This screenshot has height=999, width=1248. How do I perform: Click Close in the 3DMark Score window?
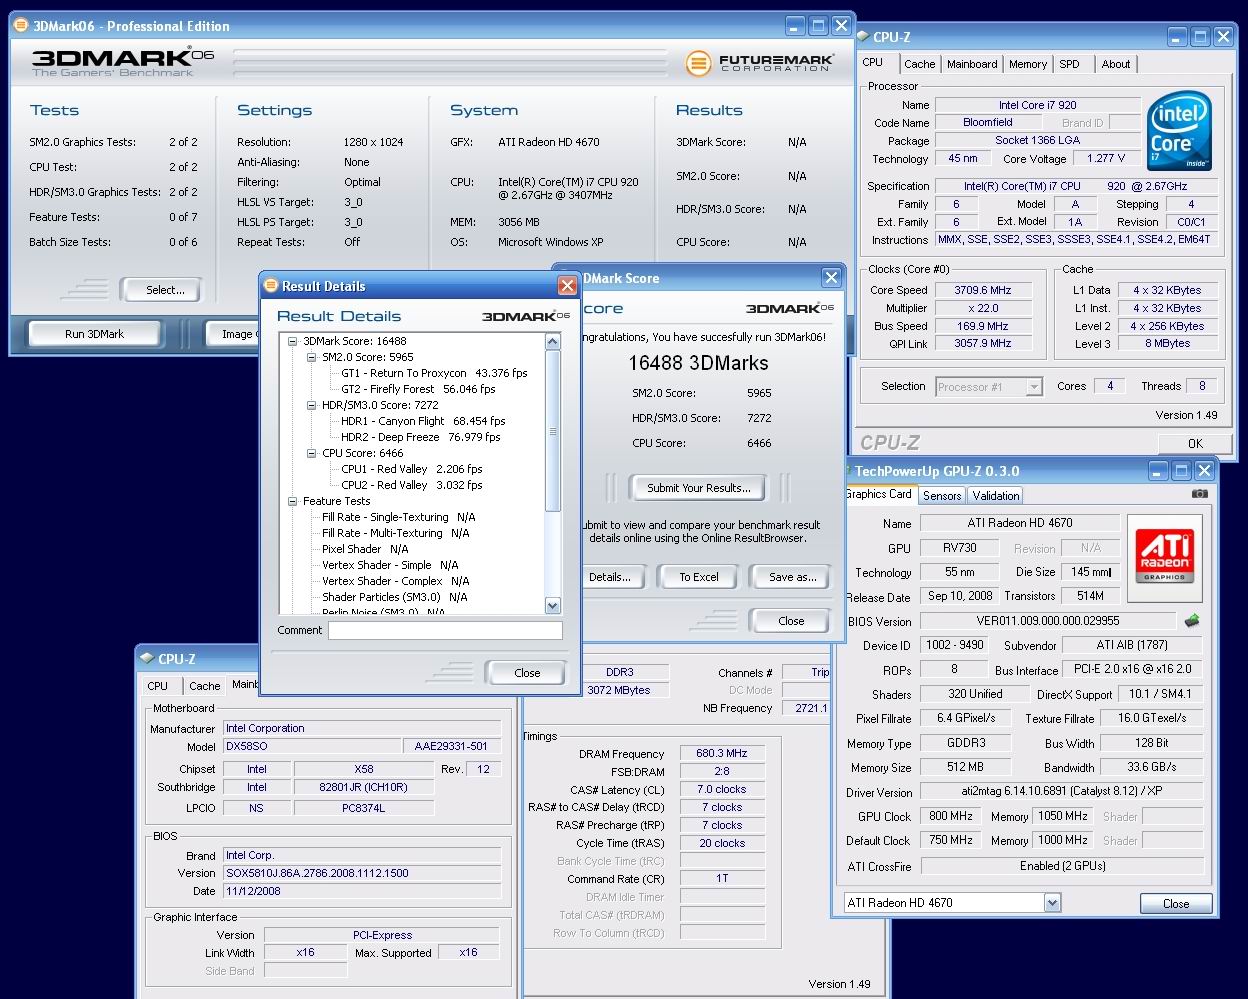[791, 621]
